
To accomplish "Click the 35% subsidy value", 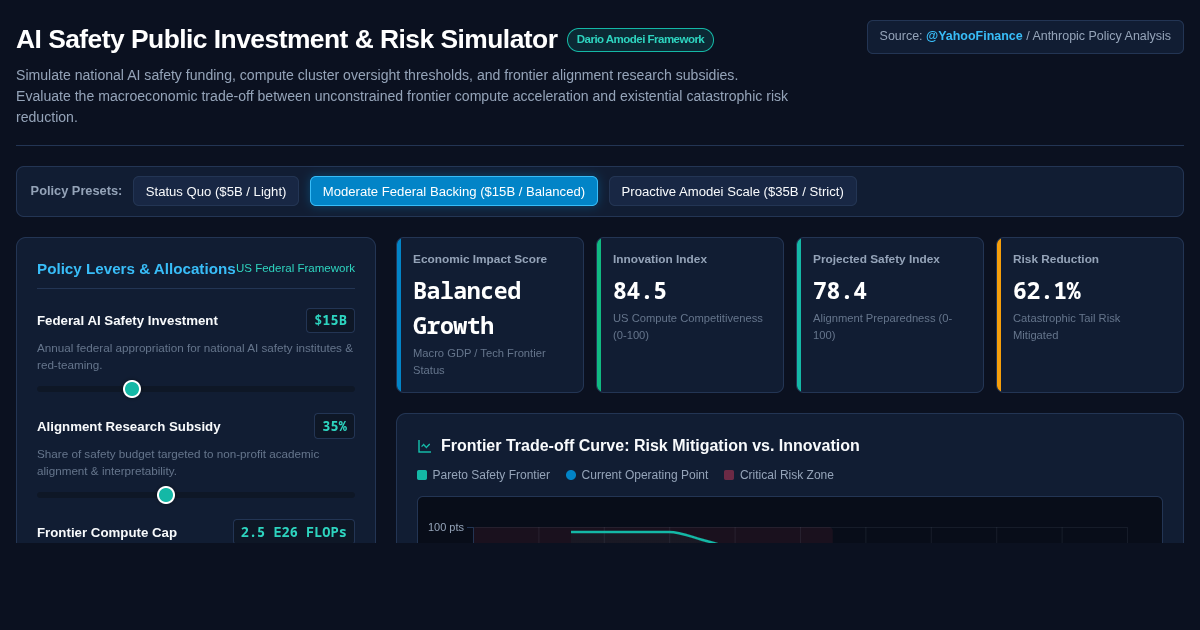I will pos(334,426).
